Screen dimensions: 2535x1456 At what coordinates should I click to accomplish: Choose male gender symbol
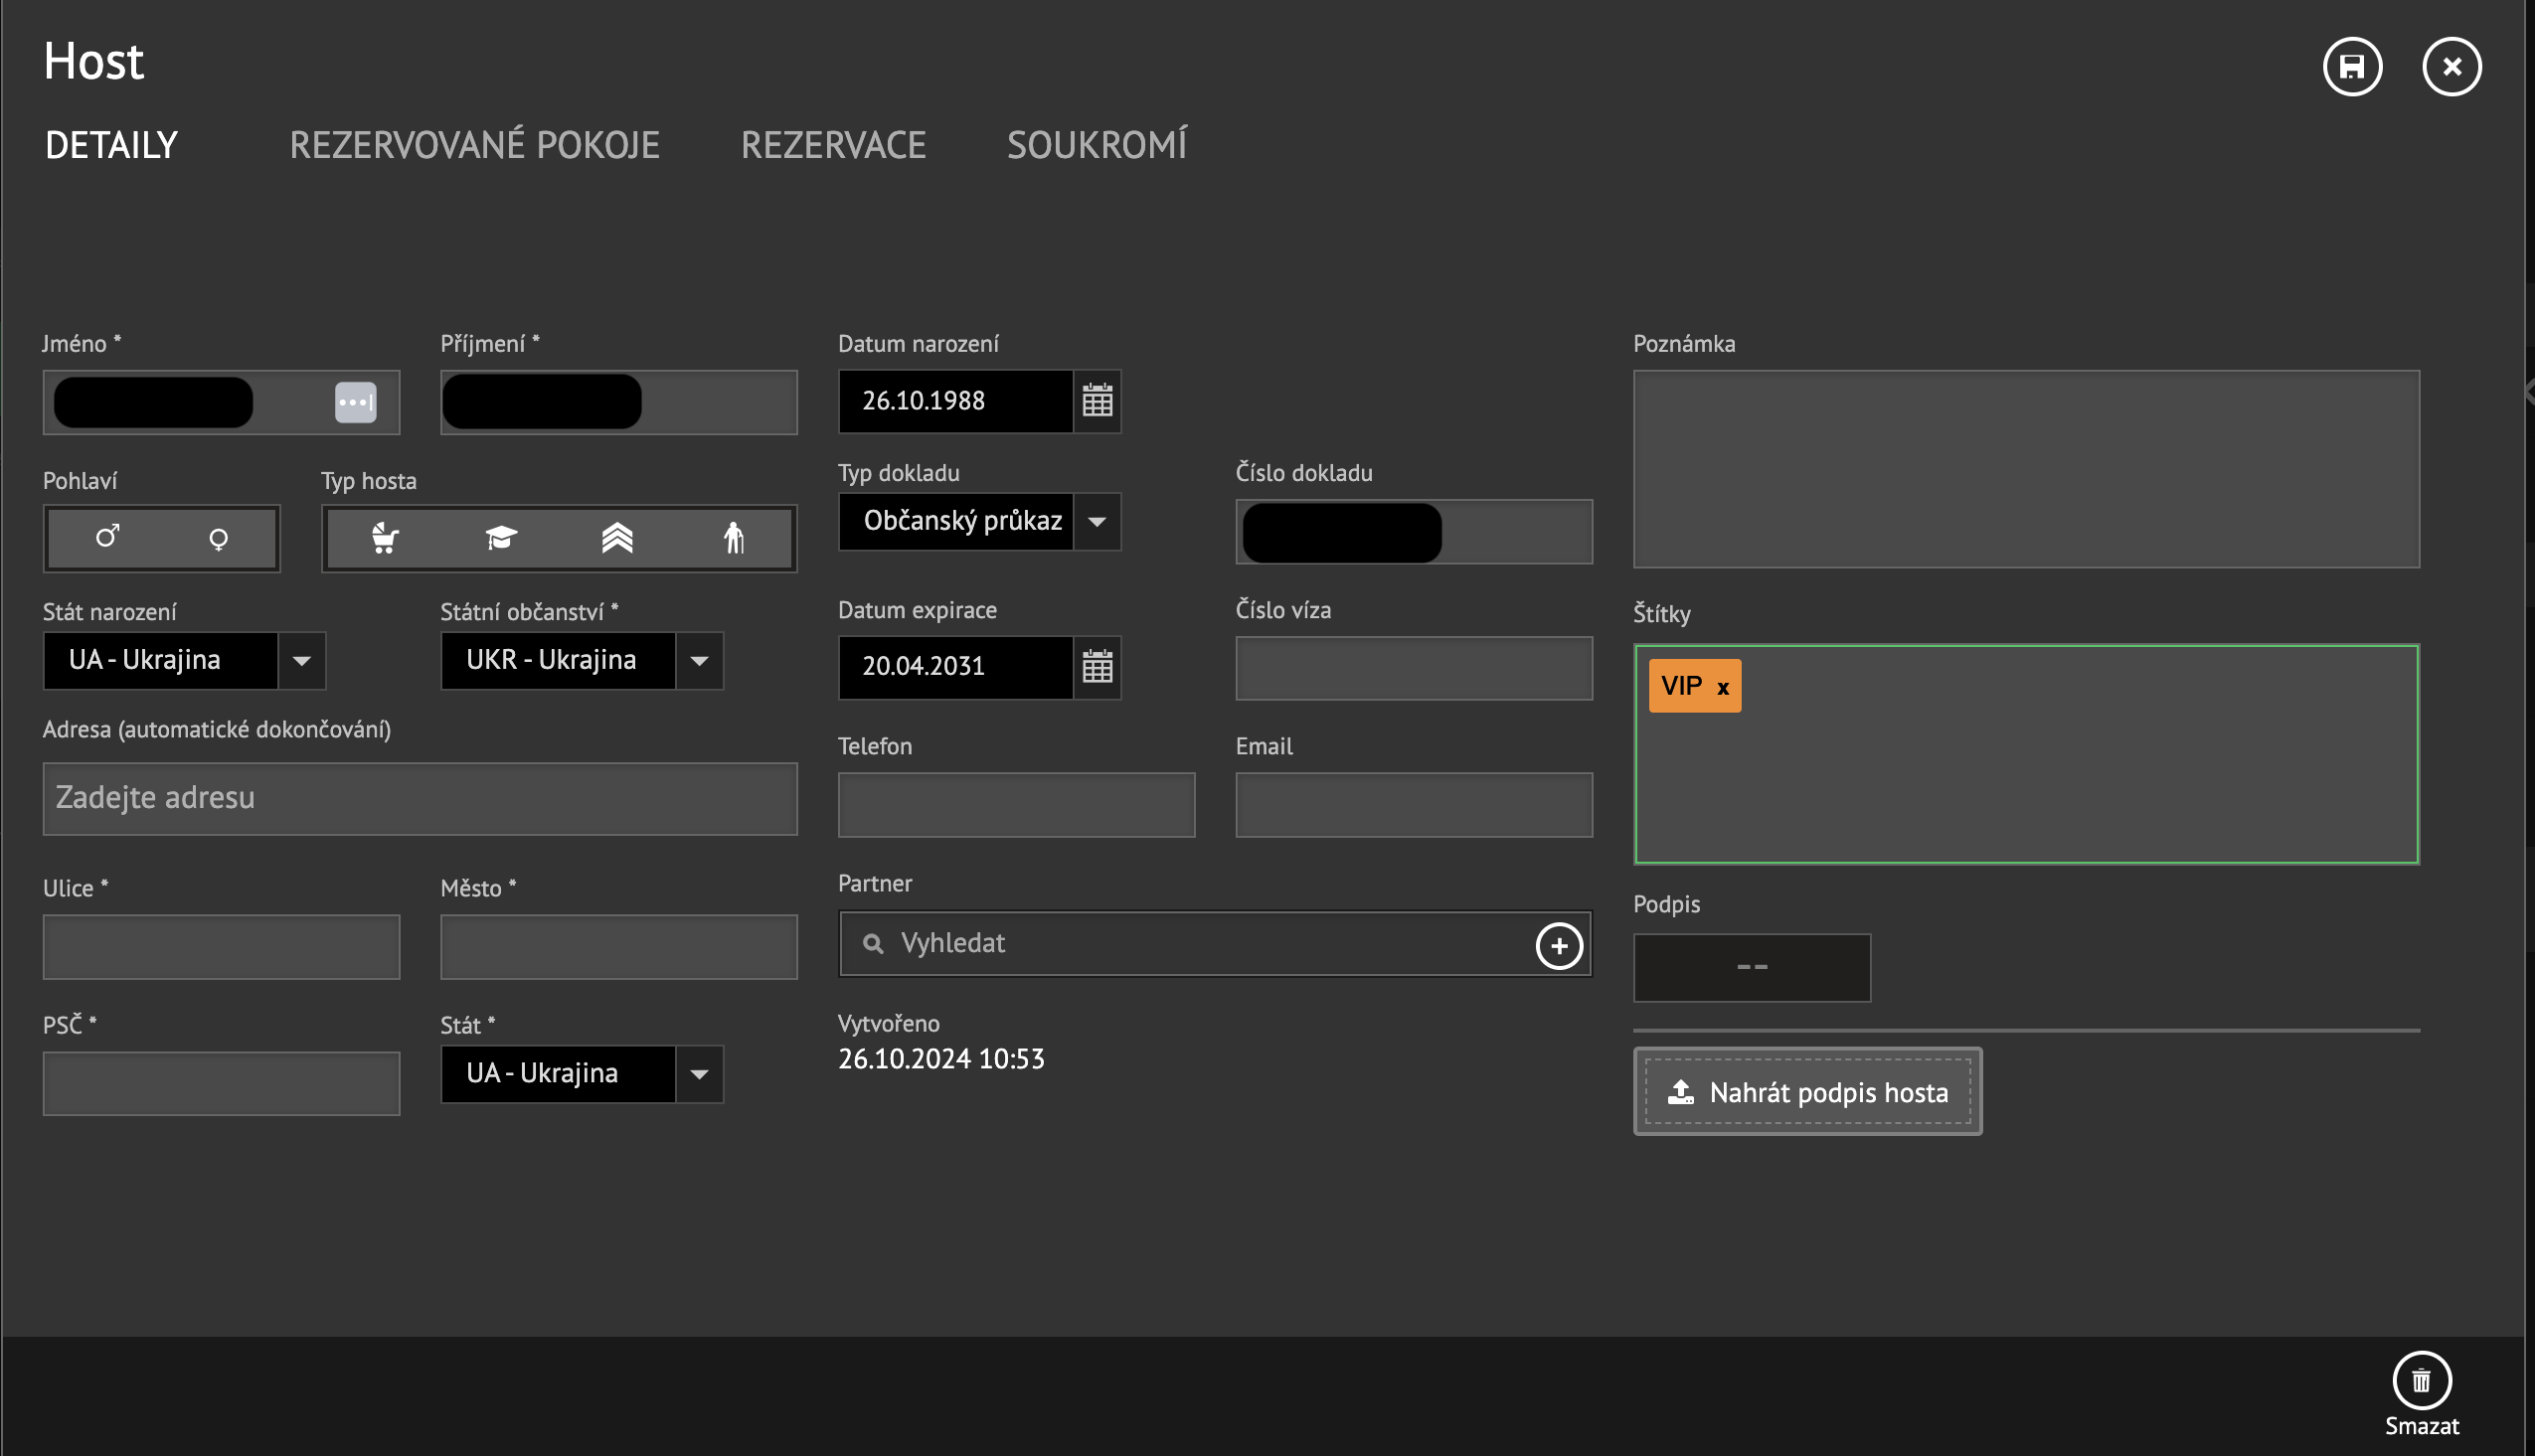click(x=107, y=538)
